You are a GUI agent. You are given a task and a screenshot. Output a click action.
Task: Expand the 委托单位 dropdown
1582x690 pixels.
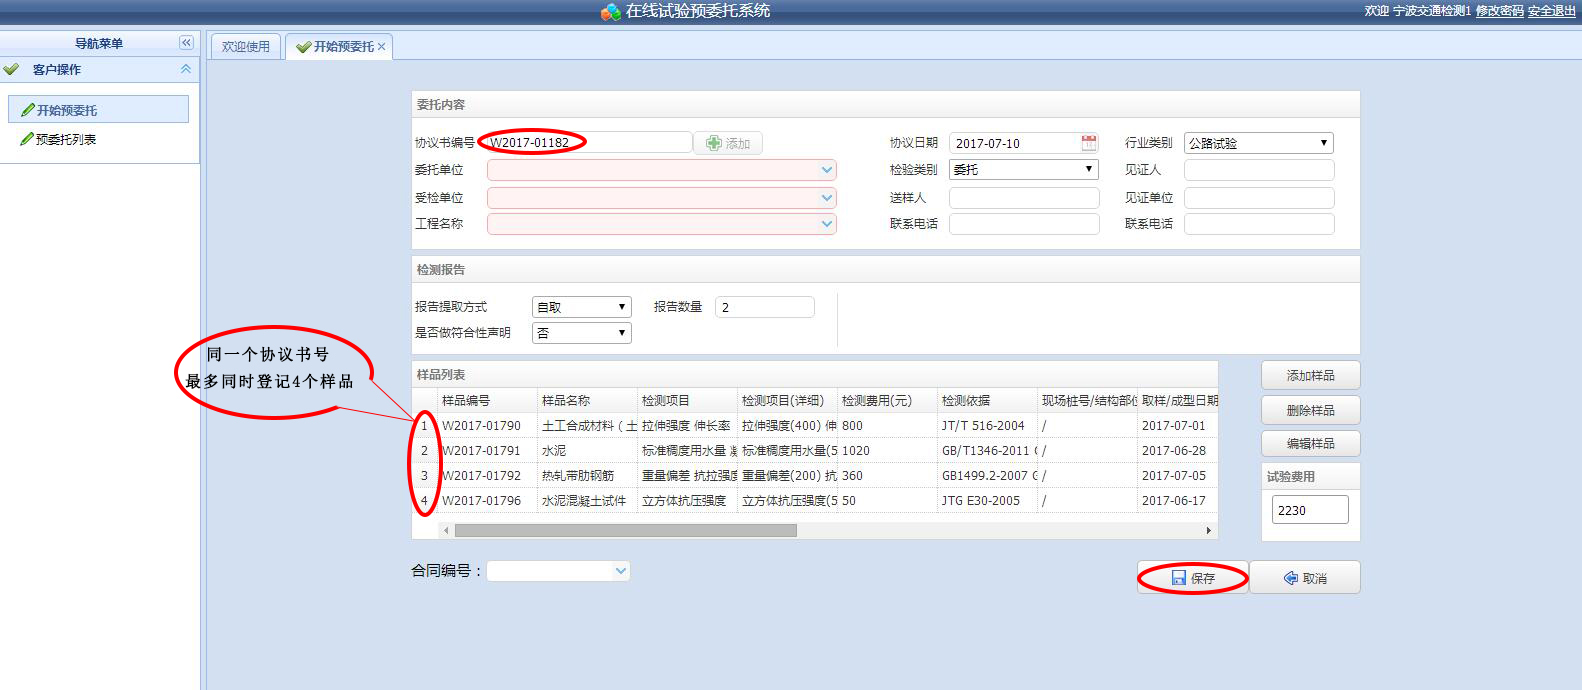[826, 170]
